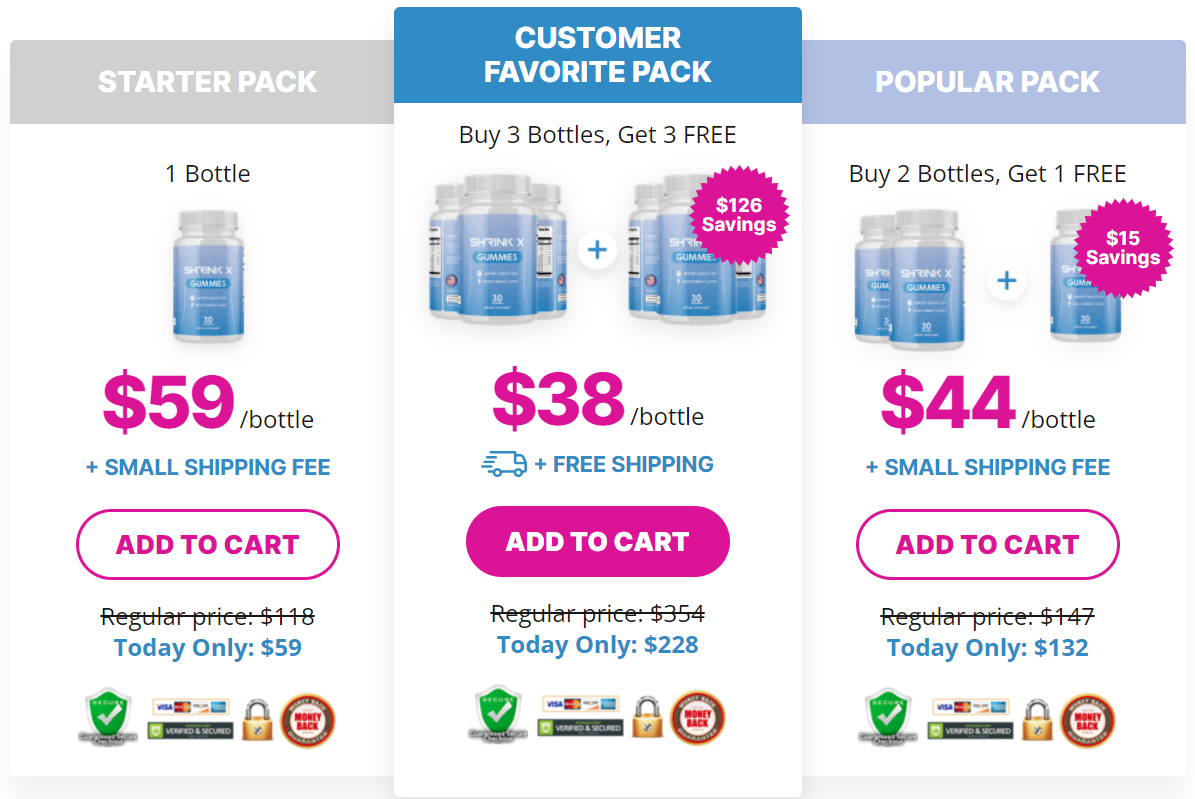The width and height of the screenshot is (1195, 799).
Task: Click the gold padlock icon under Customer Favorite Pack
Action: point(646,717)
